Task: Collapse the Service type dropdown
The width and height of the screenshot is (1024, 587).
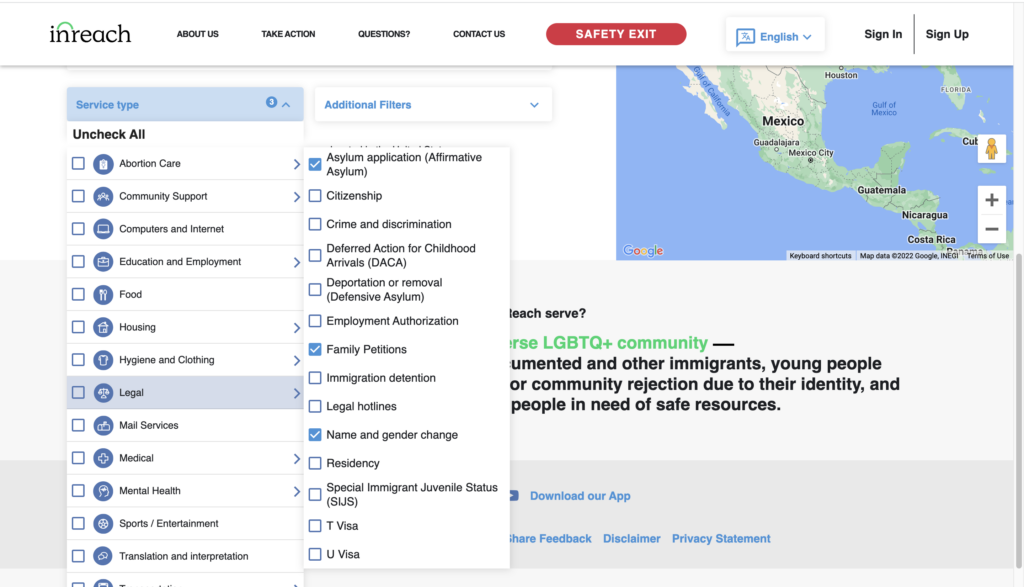Action: point(286,104)
